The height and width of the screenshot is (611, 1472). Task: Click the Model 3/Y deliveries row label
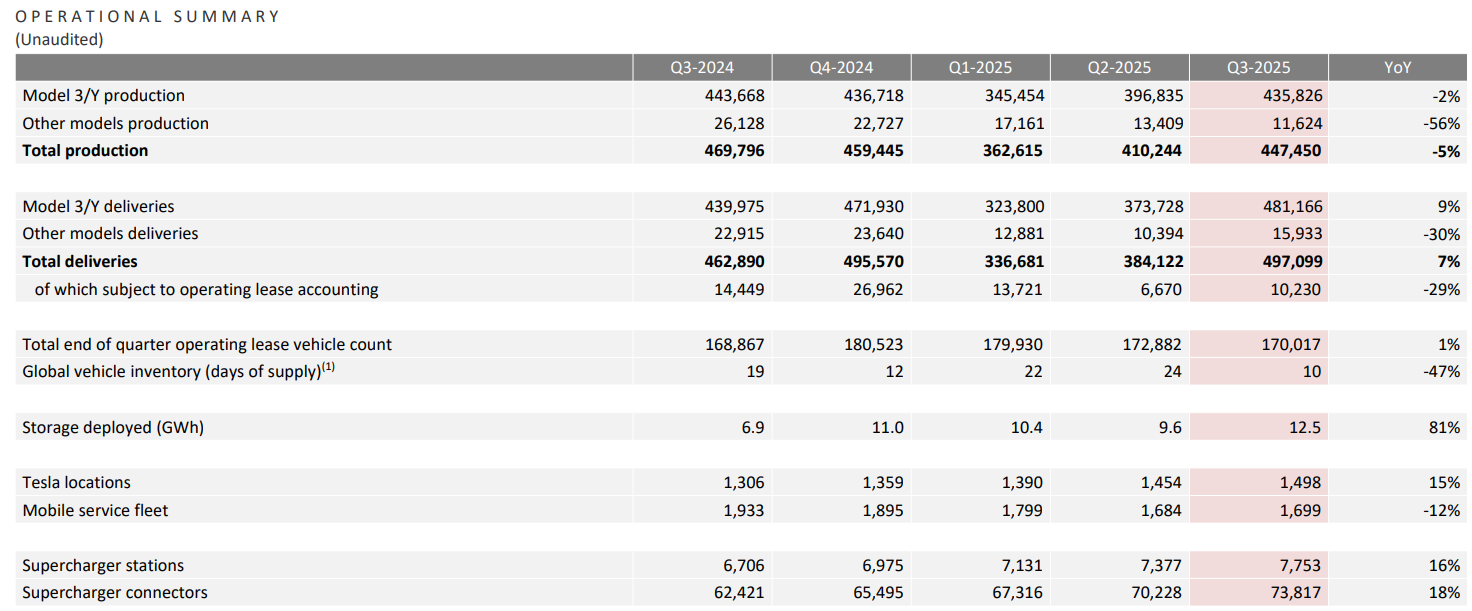pyautogui.click(x=98, y=206)
